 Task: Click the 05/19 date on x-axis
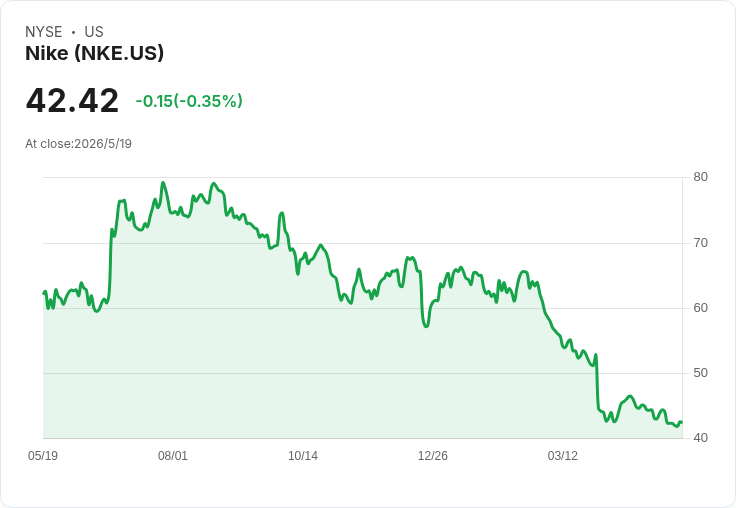coord(43,455)
